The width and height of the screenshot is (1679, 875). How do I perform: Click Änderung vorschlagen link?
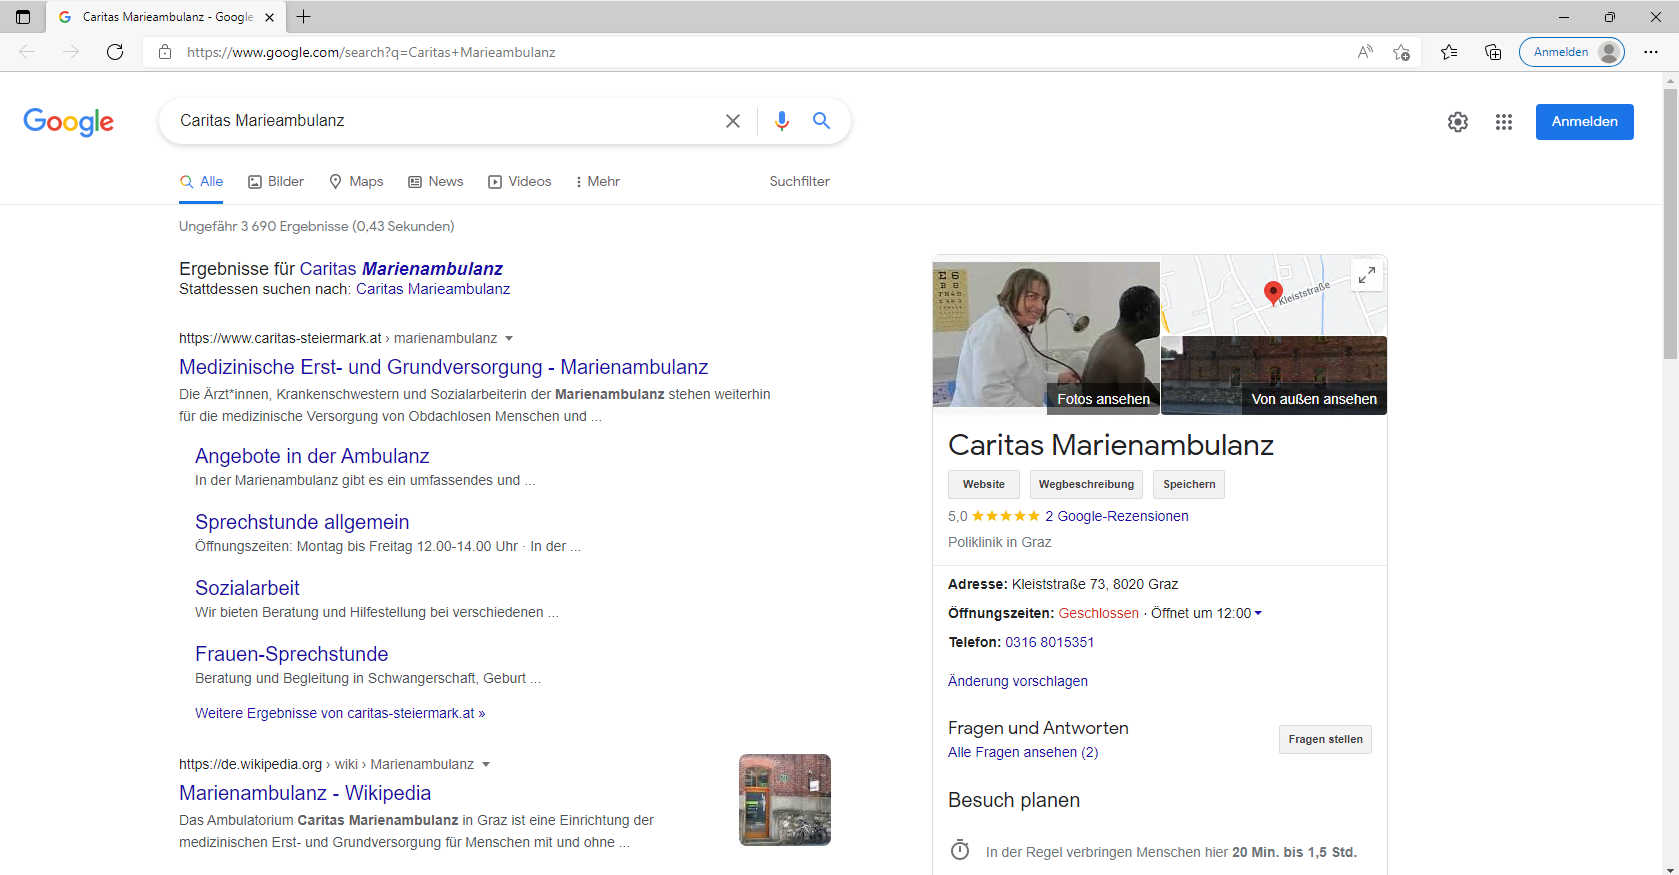1017,681
